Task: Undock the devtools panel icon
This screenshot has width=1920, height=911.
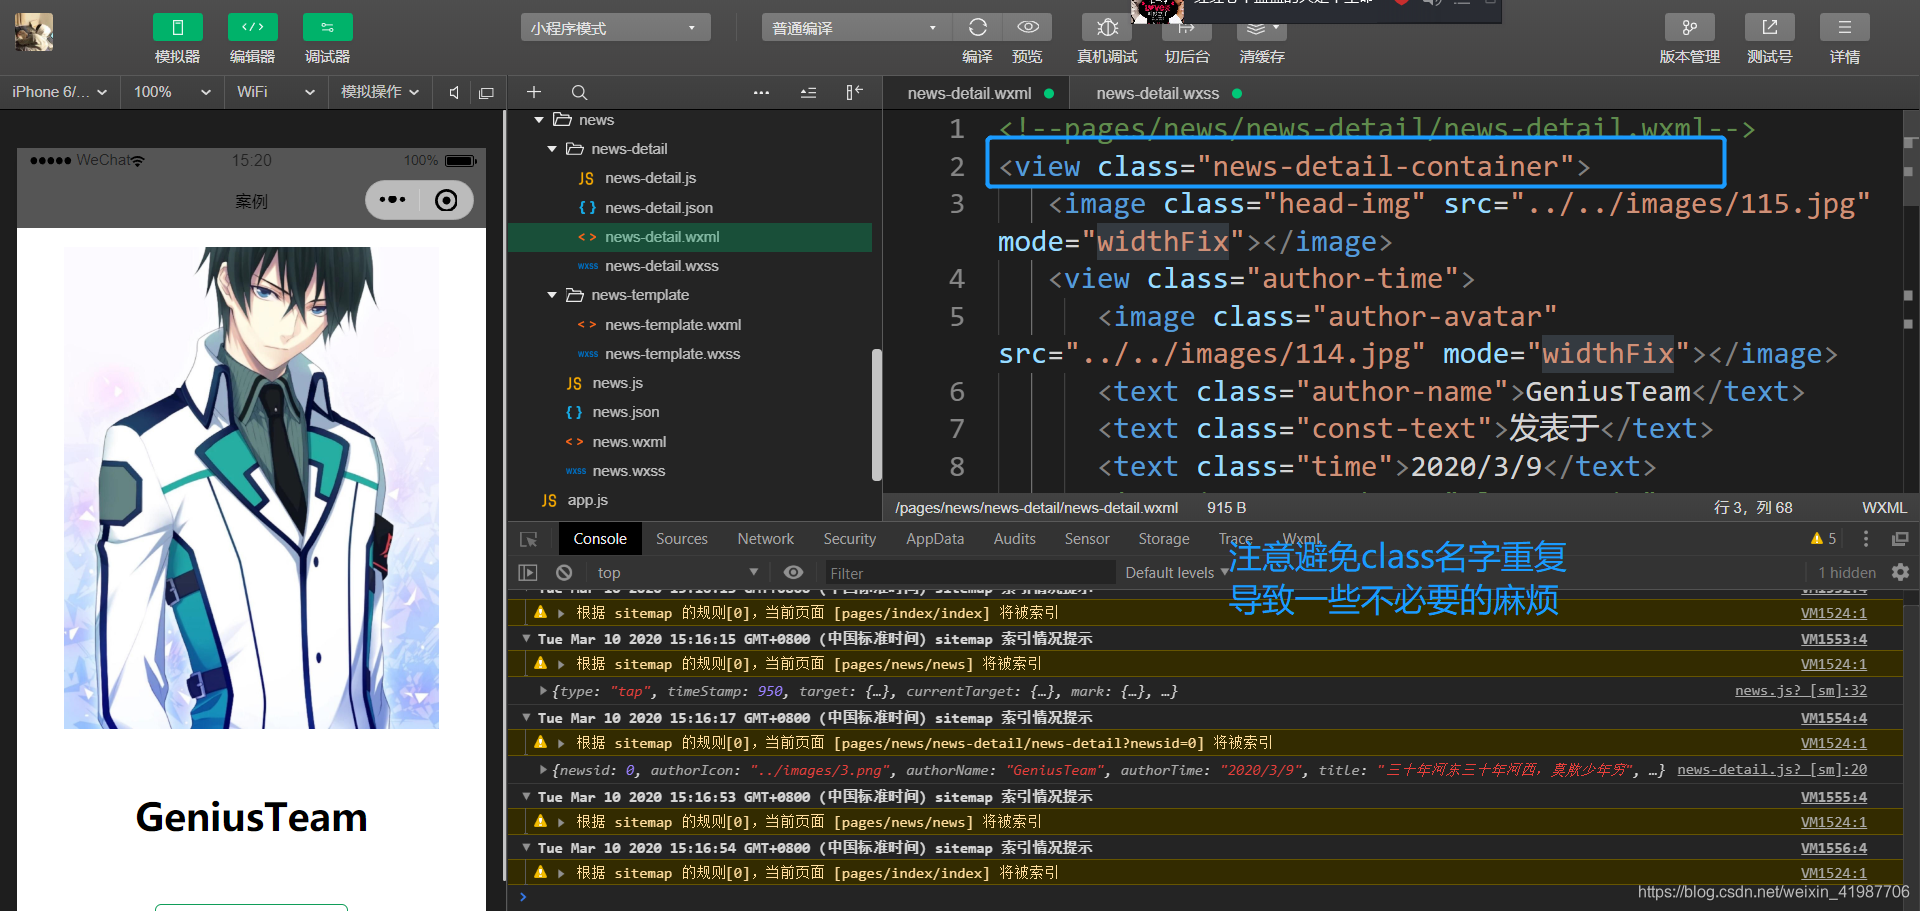Action: (1900, 539)
